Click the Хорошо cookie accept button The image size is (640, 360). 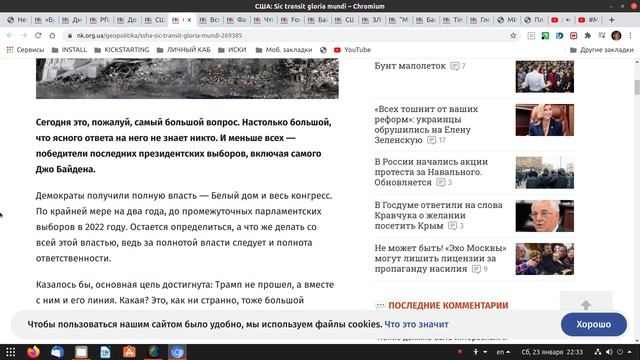[x=593, y=324]
